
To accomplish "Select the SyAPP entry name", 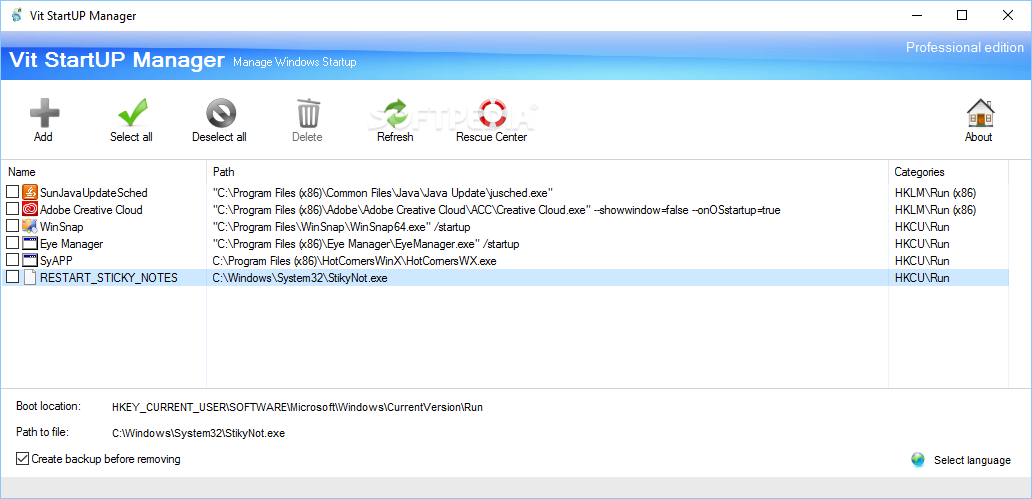I will point(56,261).
